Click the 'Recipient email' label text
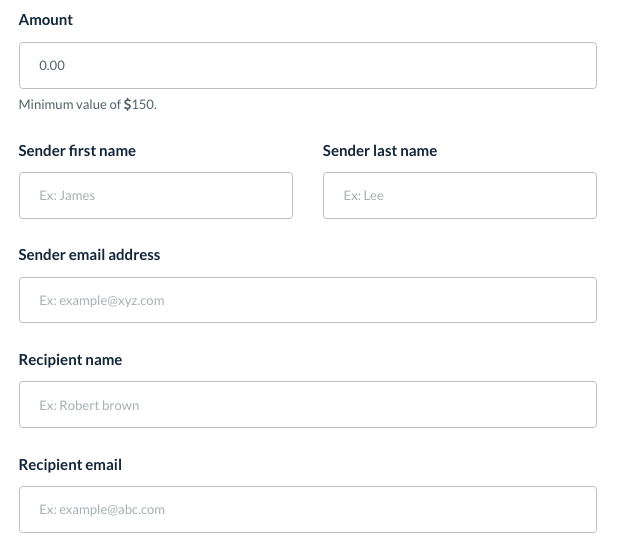The height and width of the screenshot is (552, 619). click(70, 464)
